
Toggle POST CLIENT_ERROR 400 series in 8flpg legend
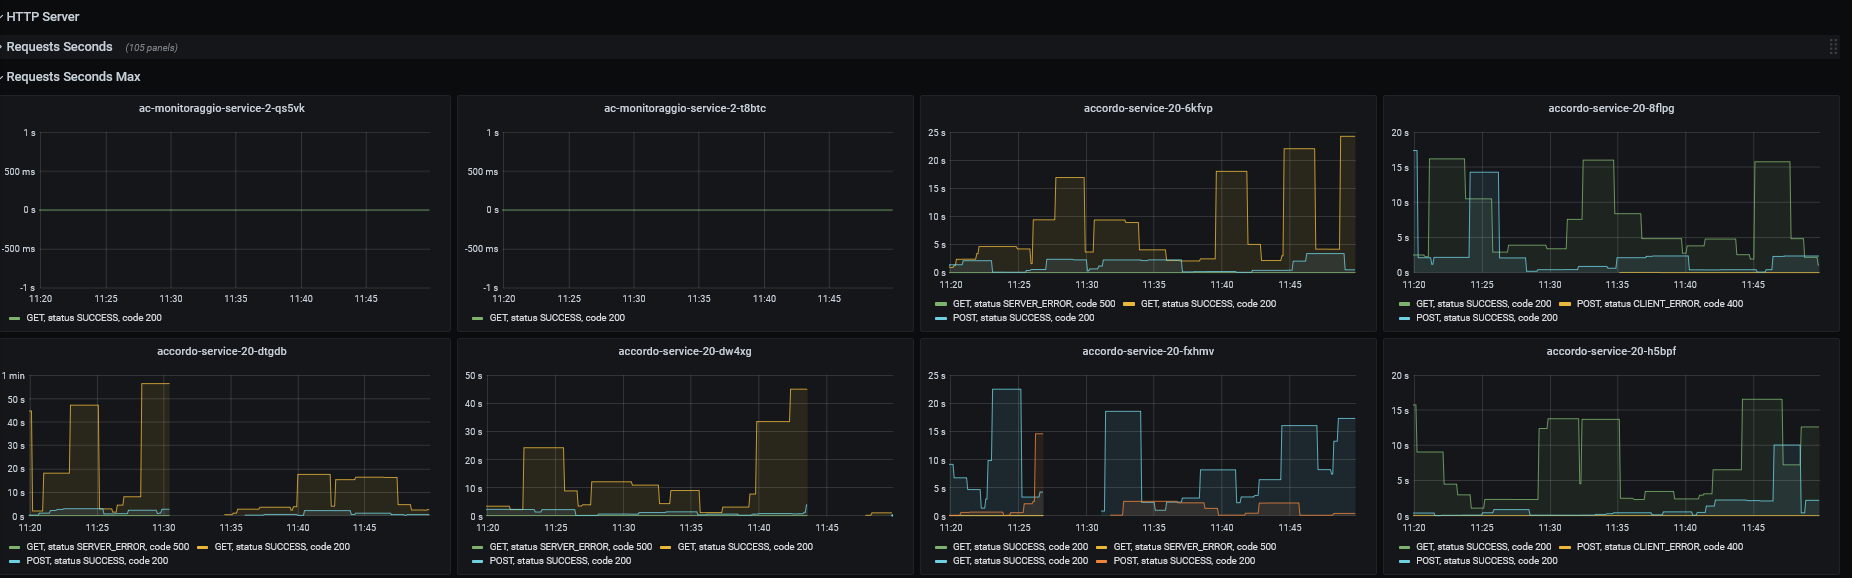(1659, 304)
